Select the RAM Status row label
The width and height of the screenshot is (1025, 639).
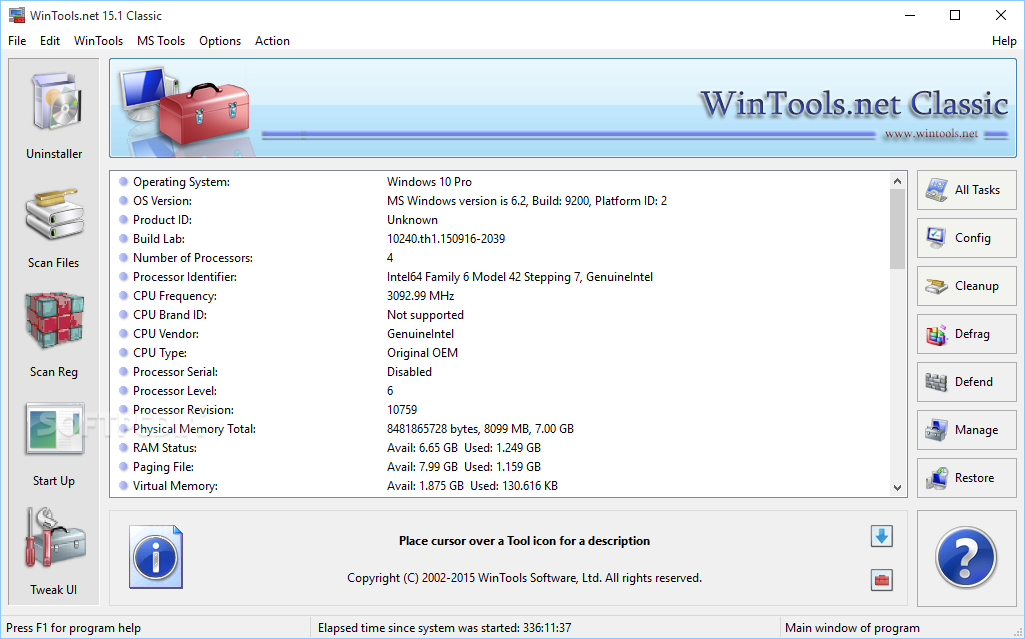(x=165, y=448)
